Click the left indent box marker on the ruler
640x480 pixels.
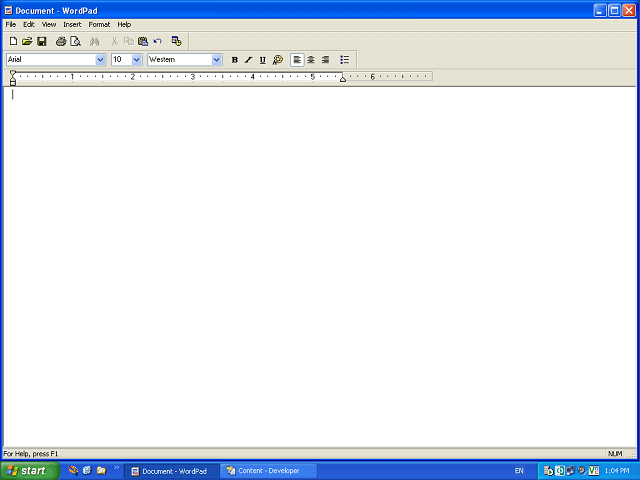pyautogui.click(x=13, y=83)
